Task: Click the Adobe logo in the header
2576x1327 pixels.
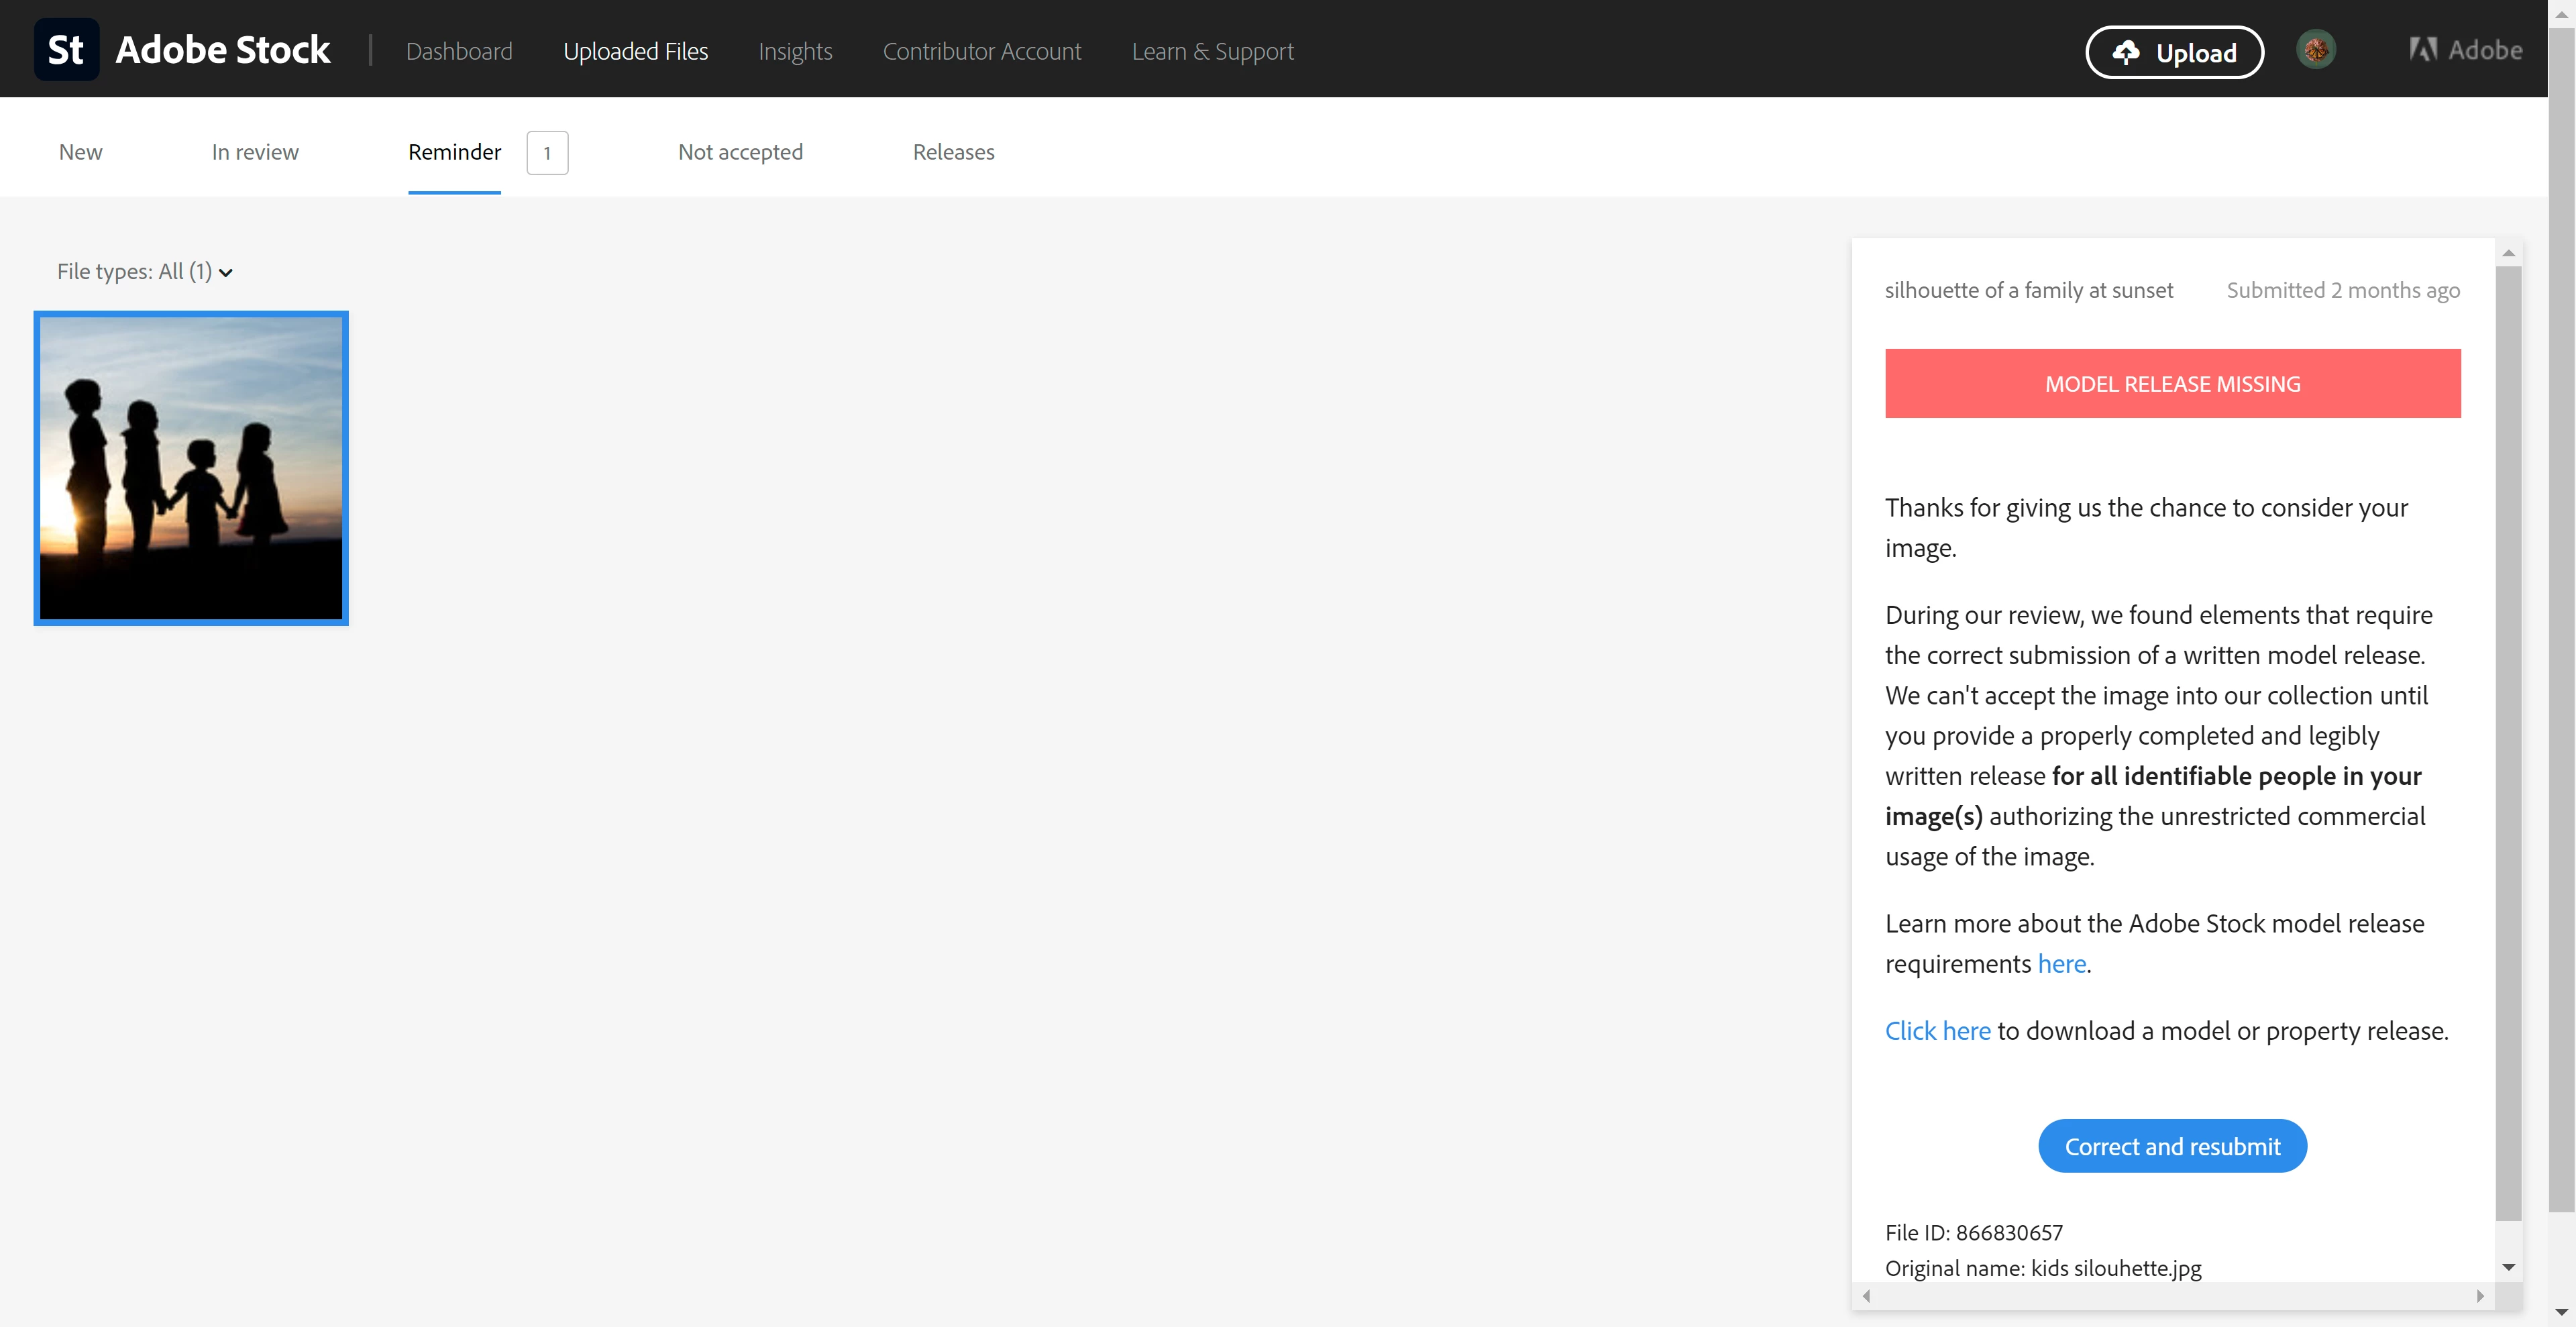Action: pyautogui.click(x=2465, y=50)
